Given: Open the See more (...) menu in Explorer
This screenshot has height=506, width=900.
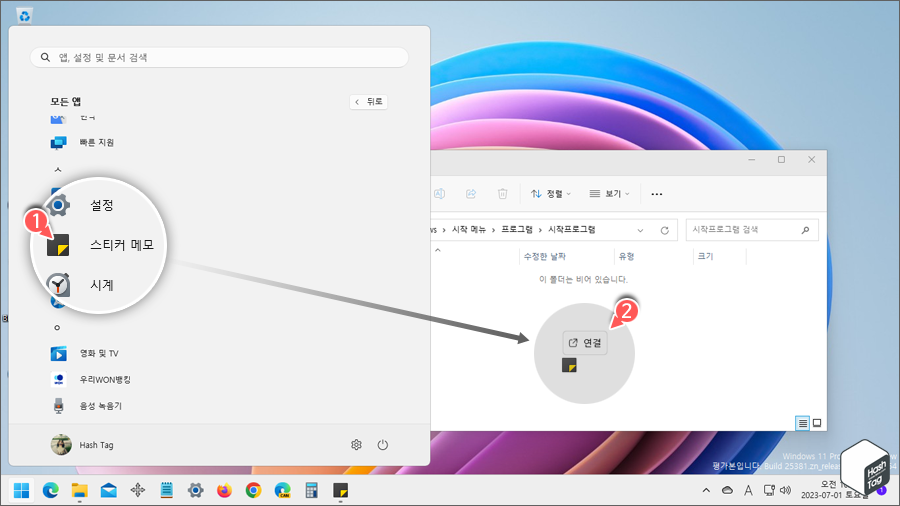Looking at the screenshot, I should coord(657,194).
